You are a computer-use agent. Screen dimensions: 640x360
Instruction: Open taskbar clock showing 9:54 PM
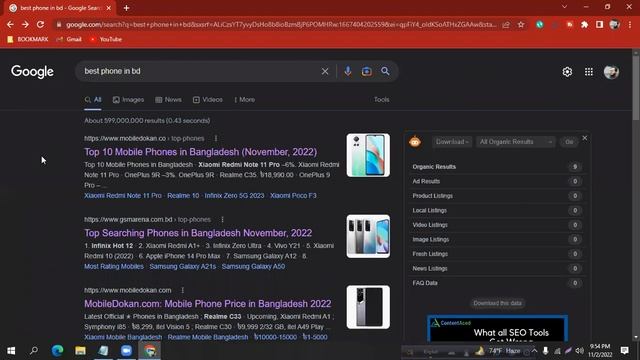(x=600, y=351)
